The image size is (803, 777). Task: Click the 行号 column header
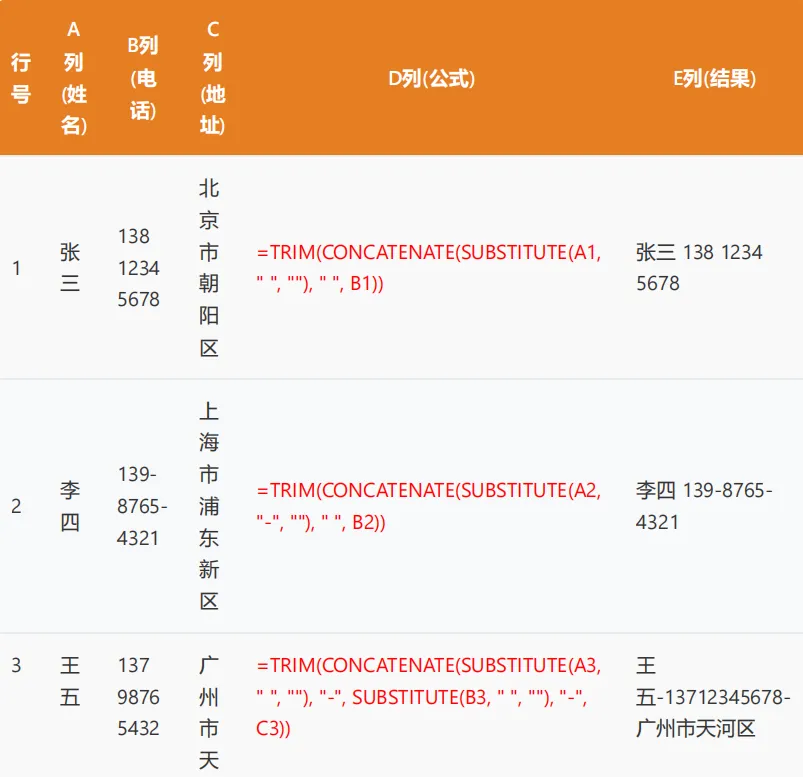21,78
